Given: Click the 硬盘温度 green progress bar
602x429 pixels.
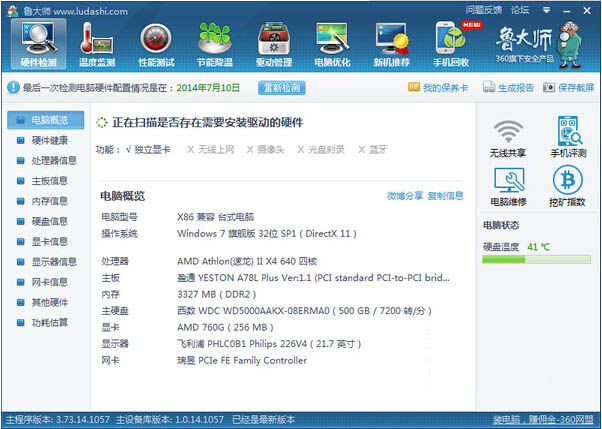Looking at the screenshot, I should tap(536, 260).
